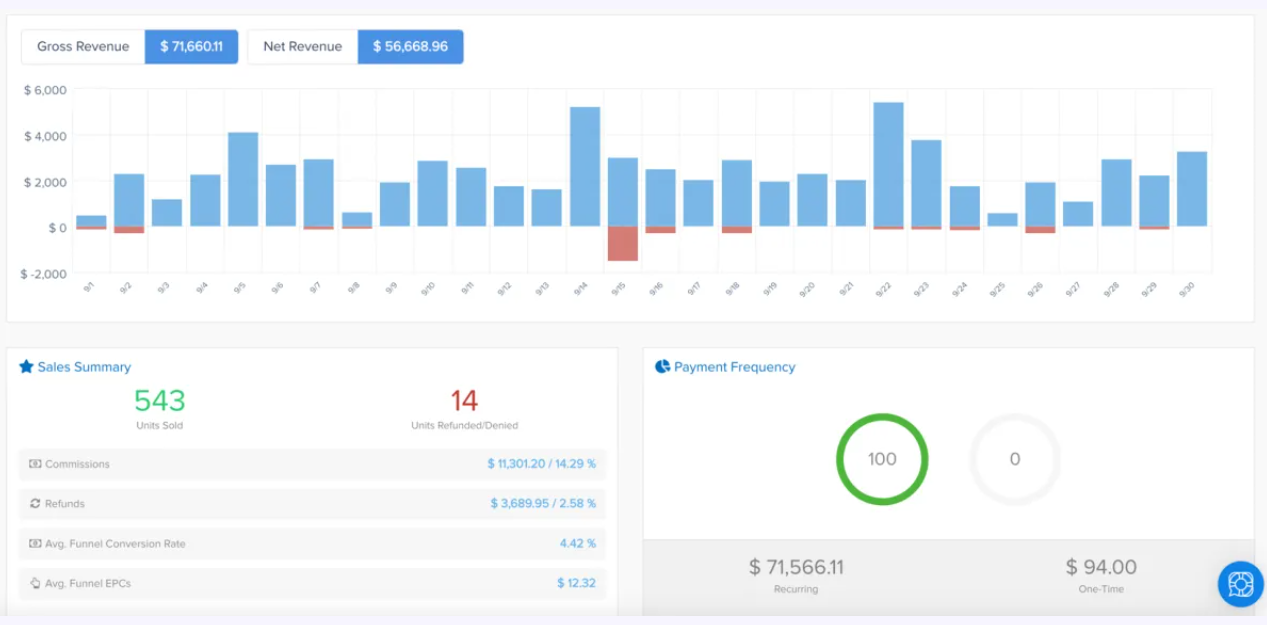
Task: Click the pie chart icon beside Payment Frequency
Action: pyautogui.click(x=662, y=367)
